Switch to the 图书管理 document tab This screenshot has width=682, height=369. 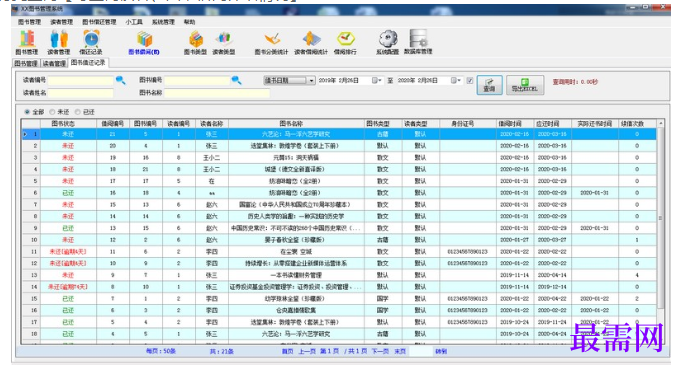(26, 64)
